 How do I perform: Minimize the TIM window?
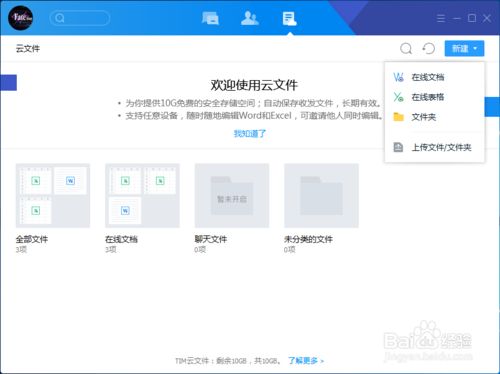(457, 18)
